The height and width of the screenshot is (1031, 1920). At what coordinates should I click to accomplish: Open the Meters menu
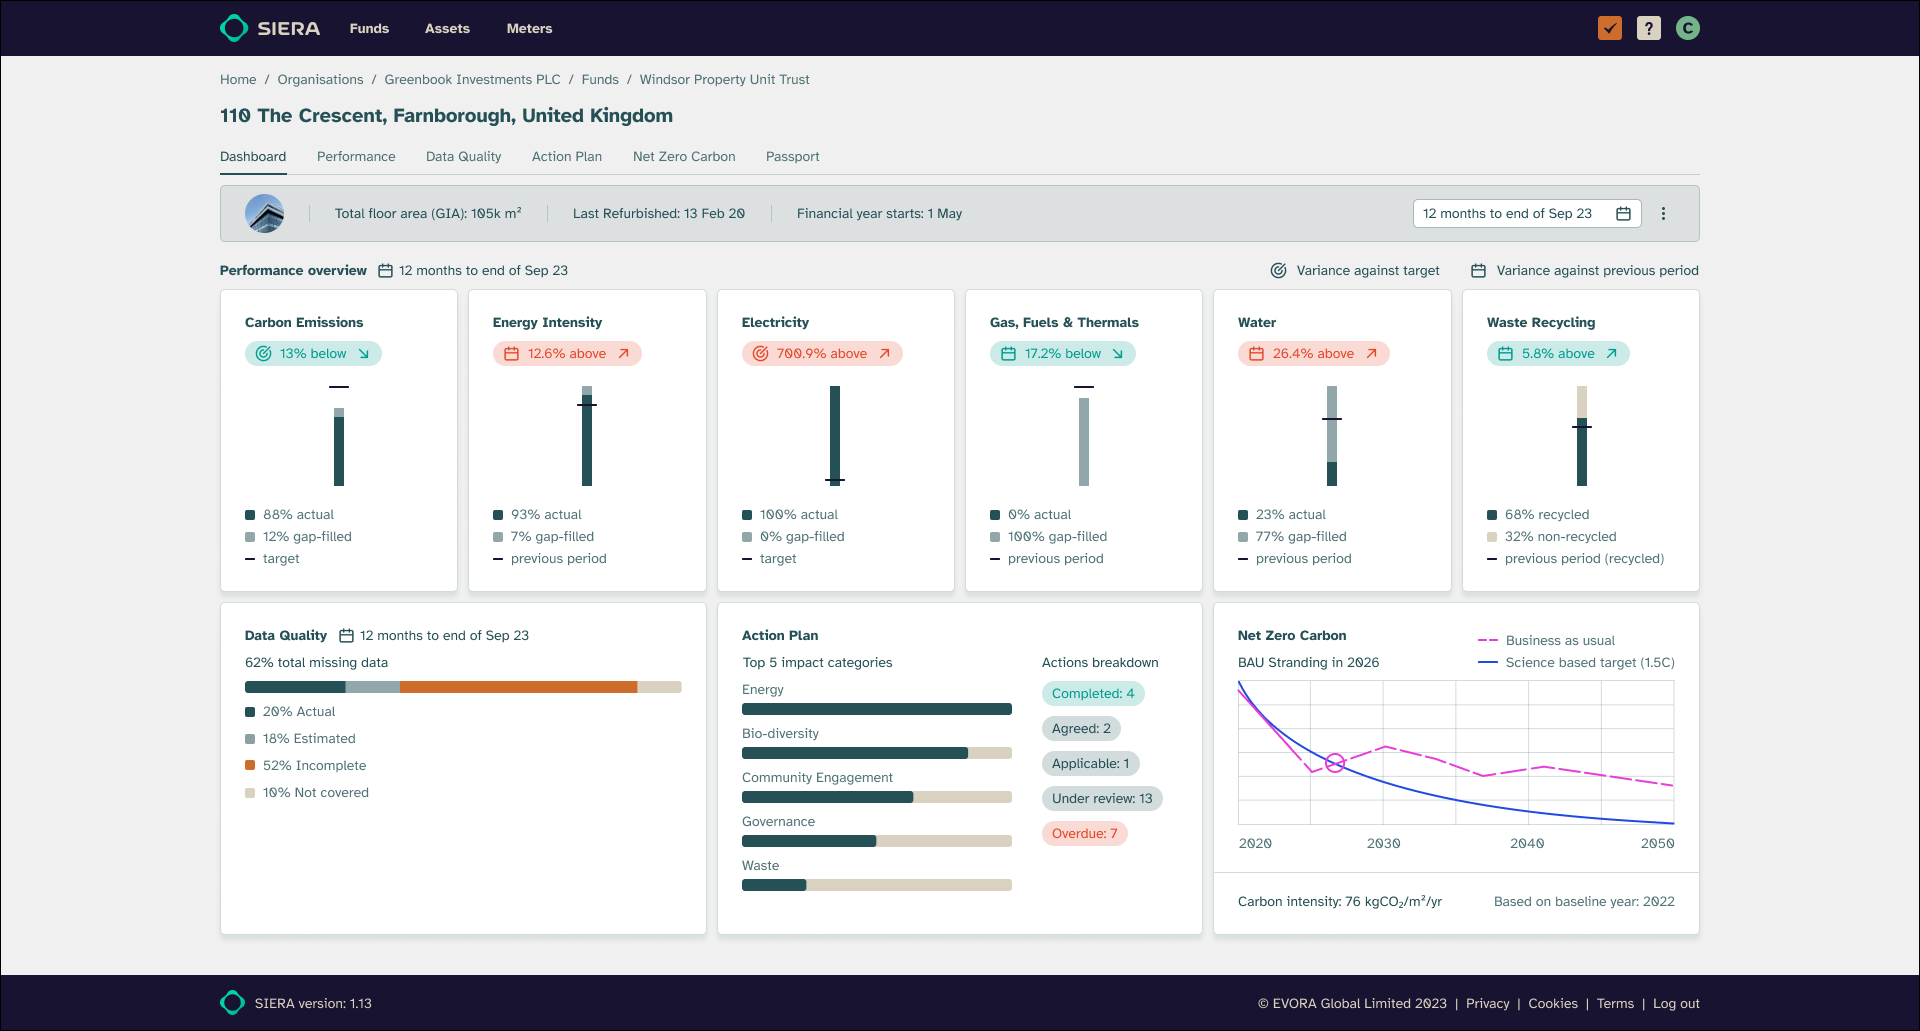click(x=528, y=28)
